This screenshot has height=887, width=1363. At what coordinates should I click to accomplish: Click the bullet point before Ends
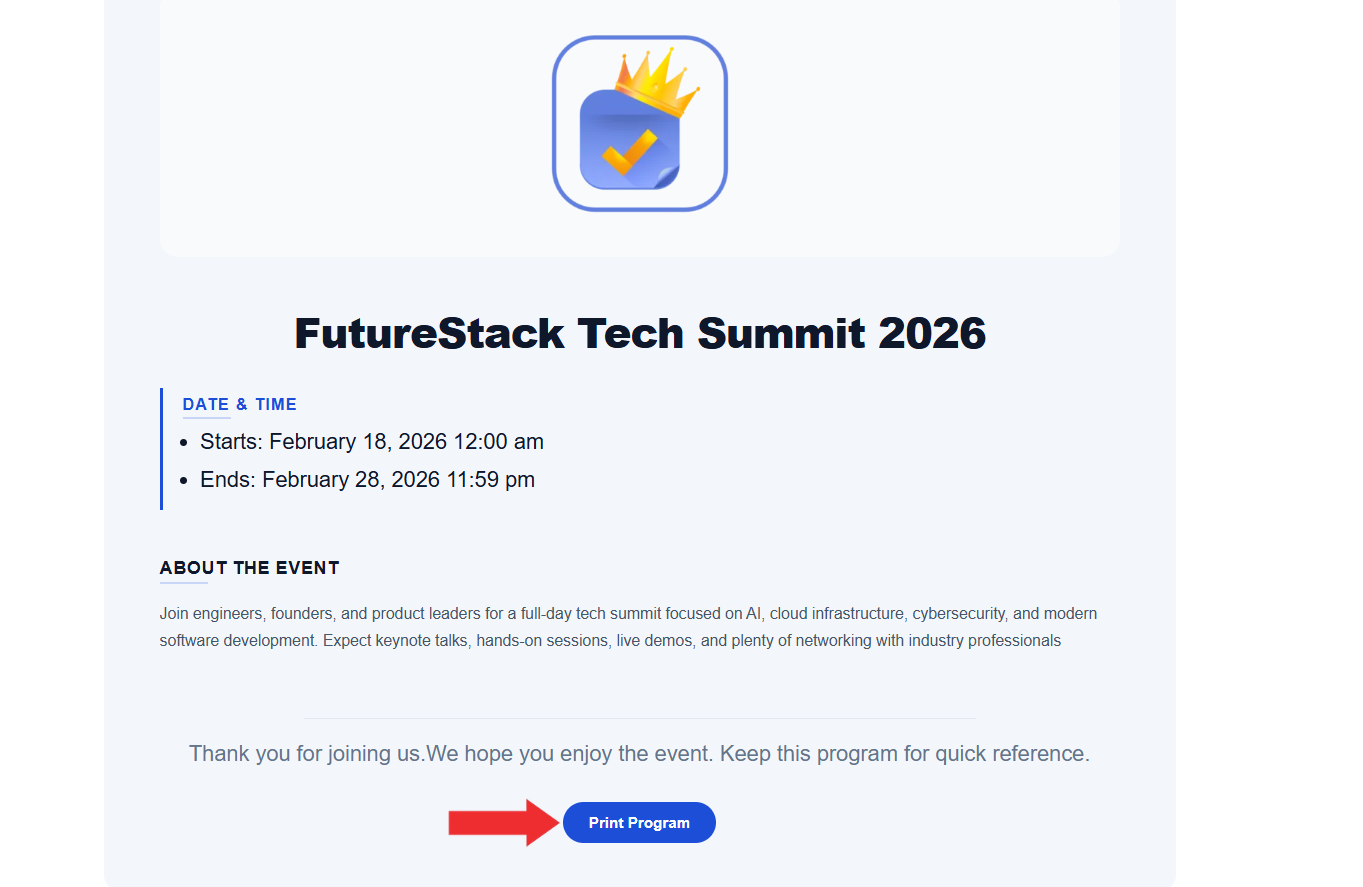pyautogui.click(x=183, y=480)
